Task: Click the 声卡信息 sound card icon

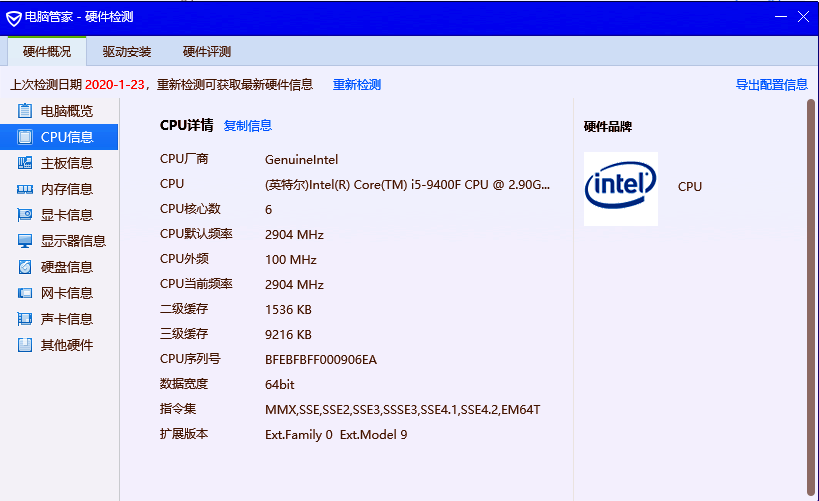Action: [x=25, y=319]
